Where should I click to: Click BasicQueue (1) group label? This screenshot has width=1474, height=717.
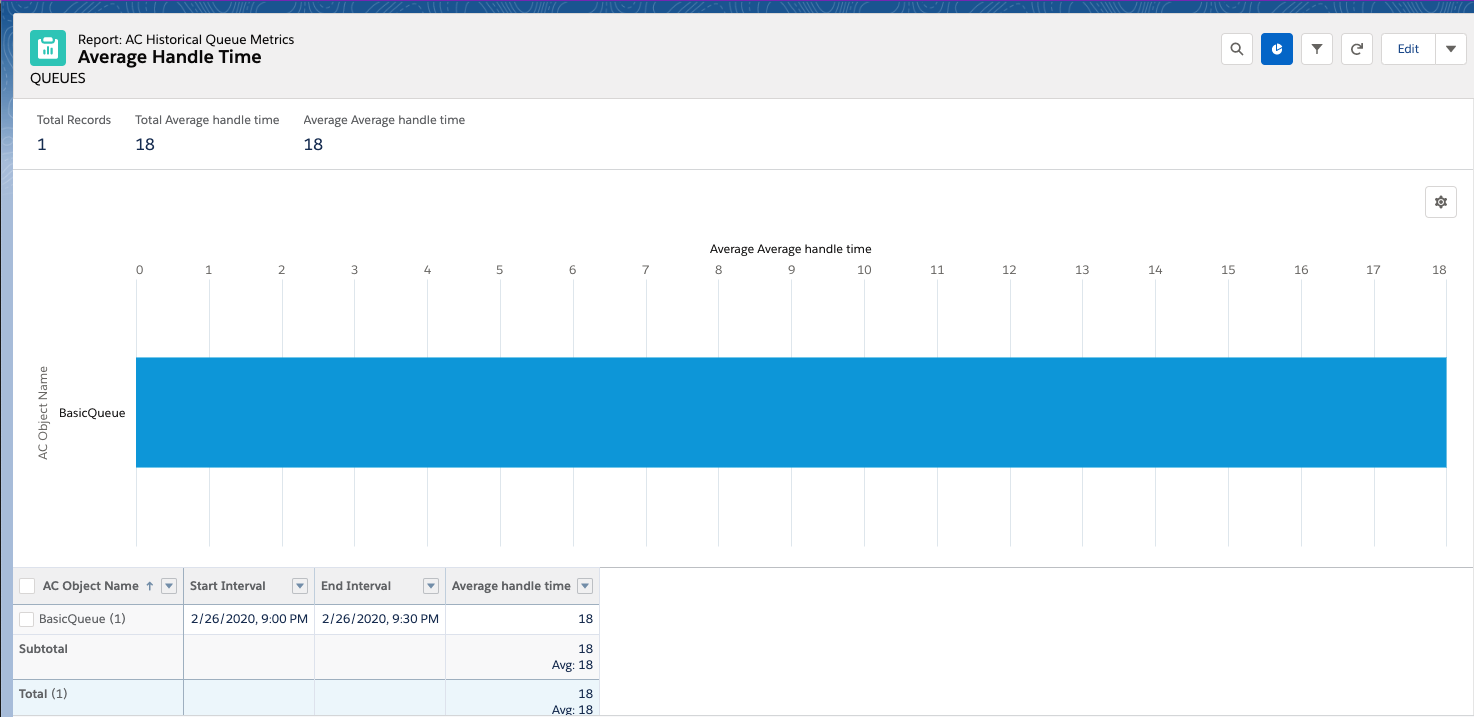(82, 619)
